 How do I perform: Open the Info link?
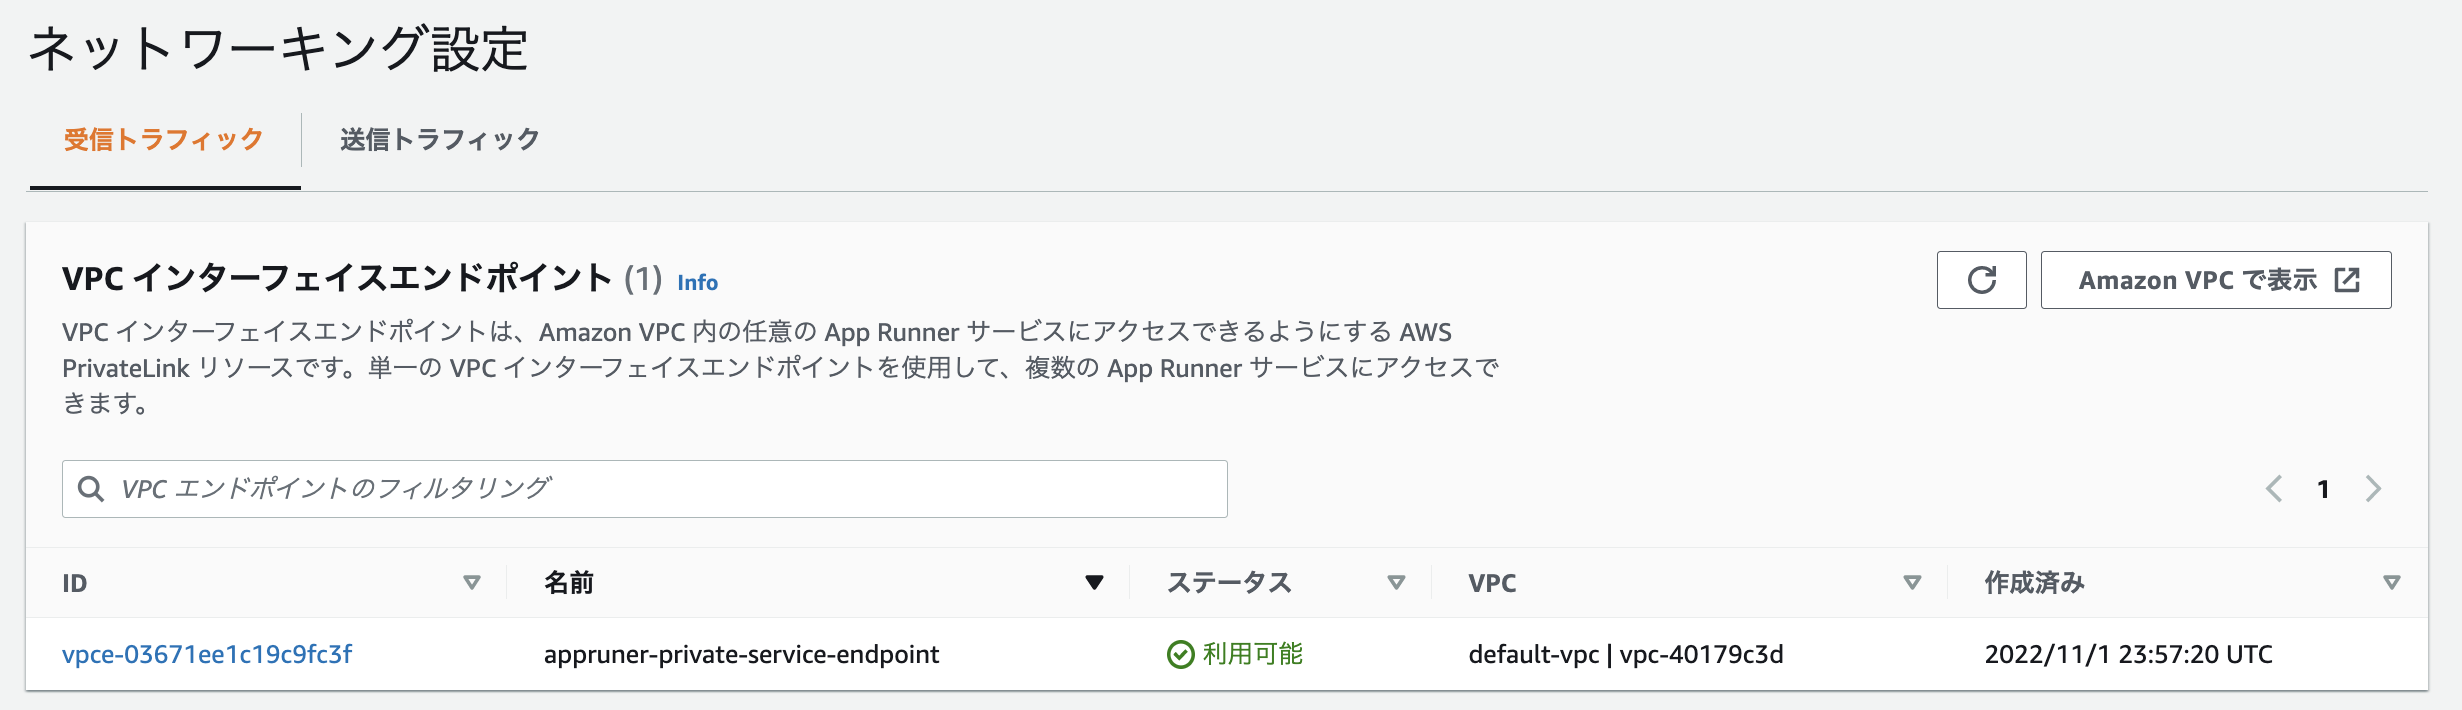[697, 283]
